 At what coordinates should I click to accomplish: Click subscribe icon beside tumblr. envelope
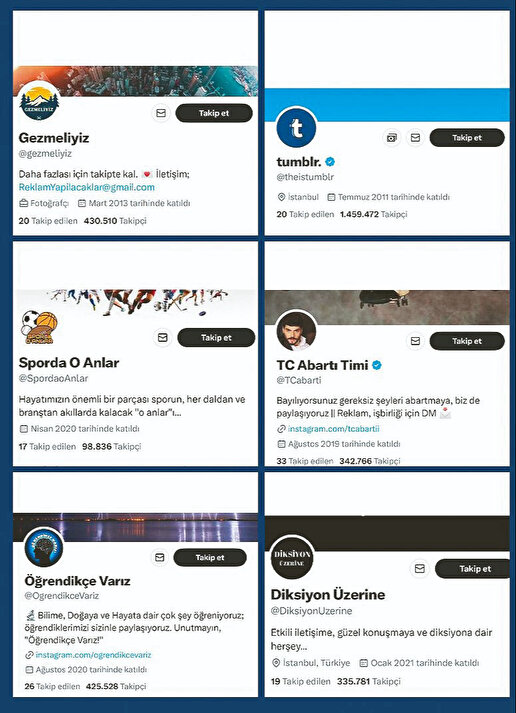[392, 137]
